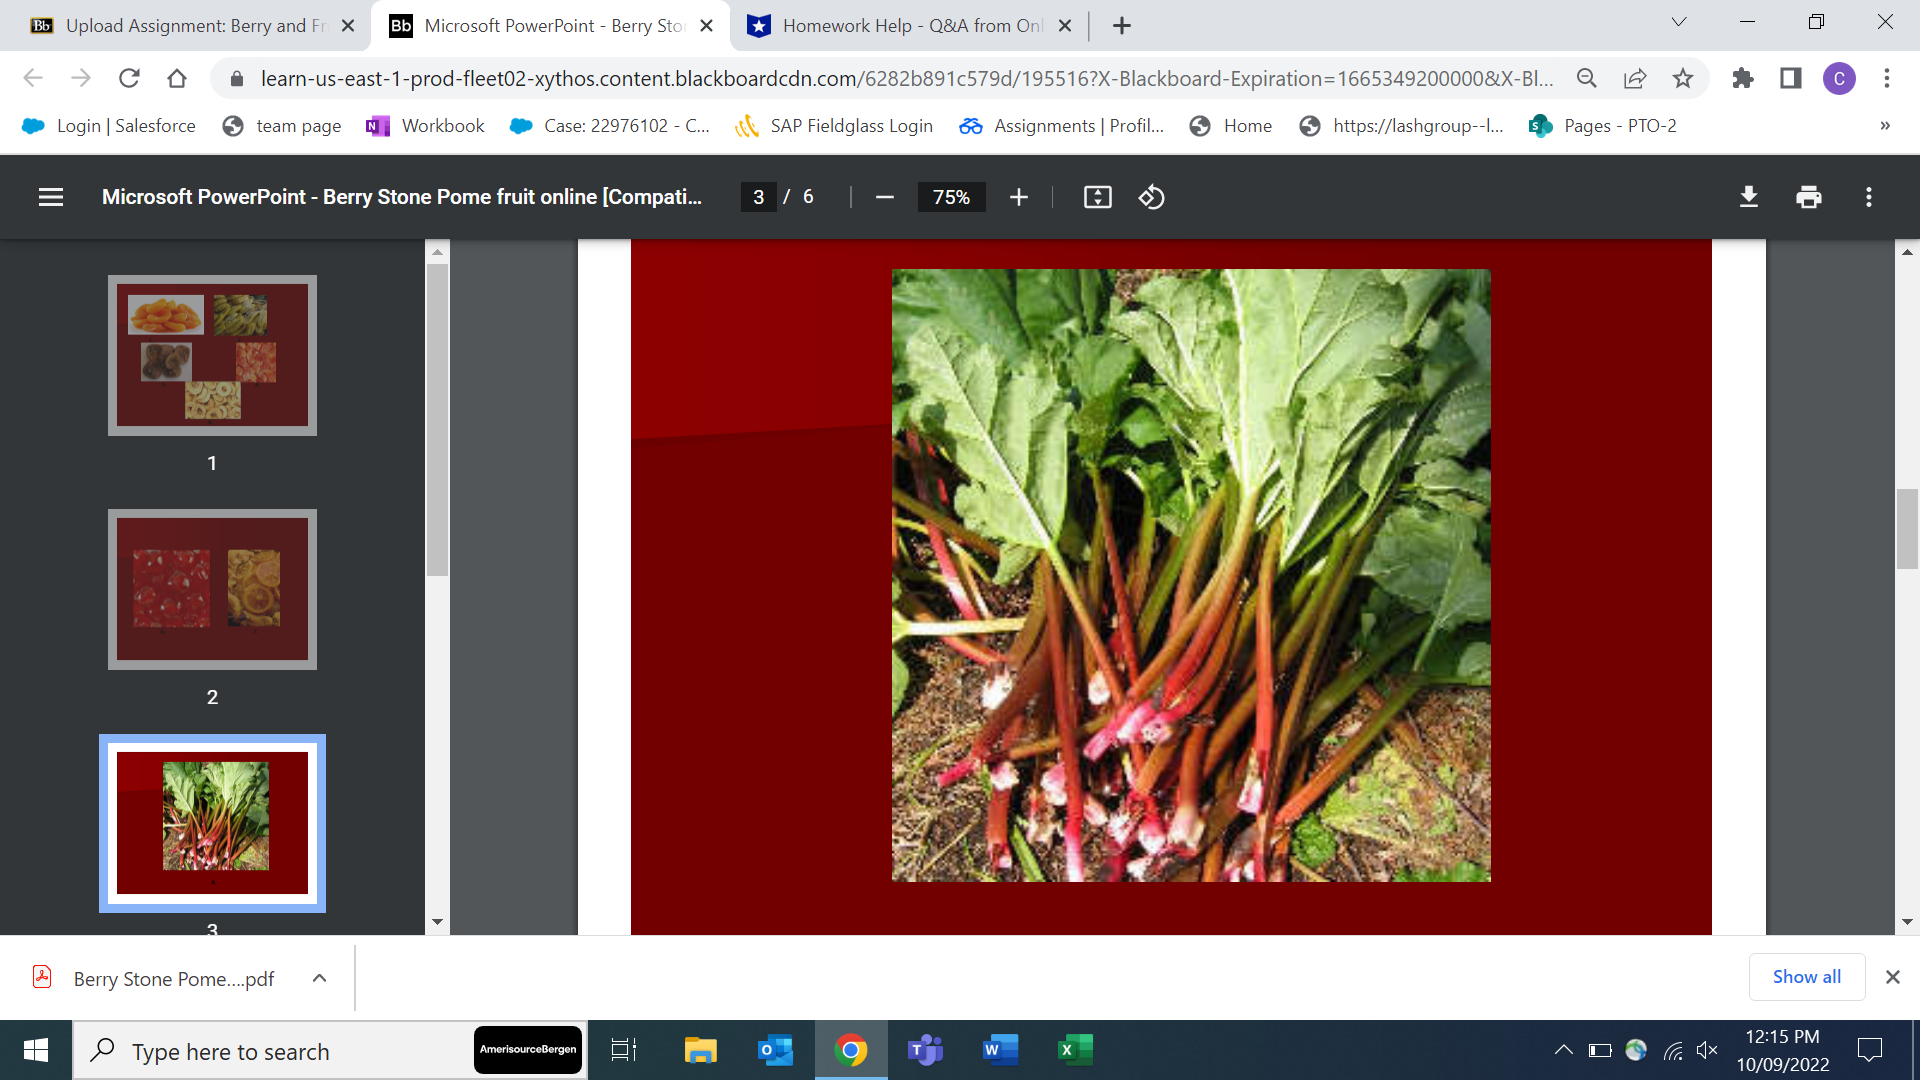This screenshot has height=1080, width=1920.
Task: Expand the tab search dropdown arrow
Action: point(1679,22)
